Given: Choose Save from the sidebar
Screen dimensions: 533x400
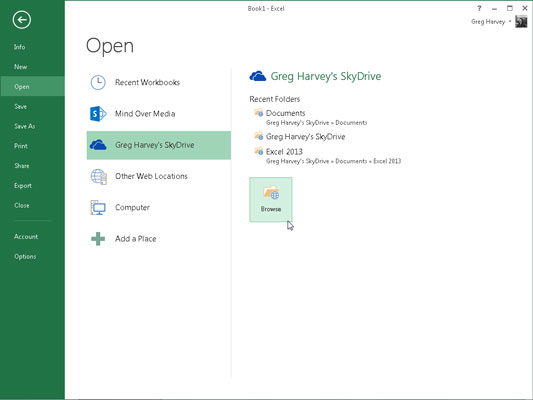Looking at the screenshot, I should (x=20, y=106).
